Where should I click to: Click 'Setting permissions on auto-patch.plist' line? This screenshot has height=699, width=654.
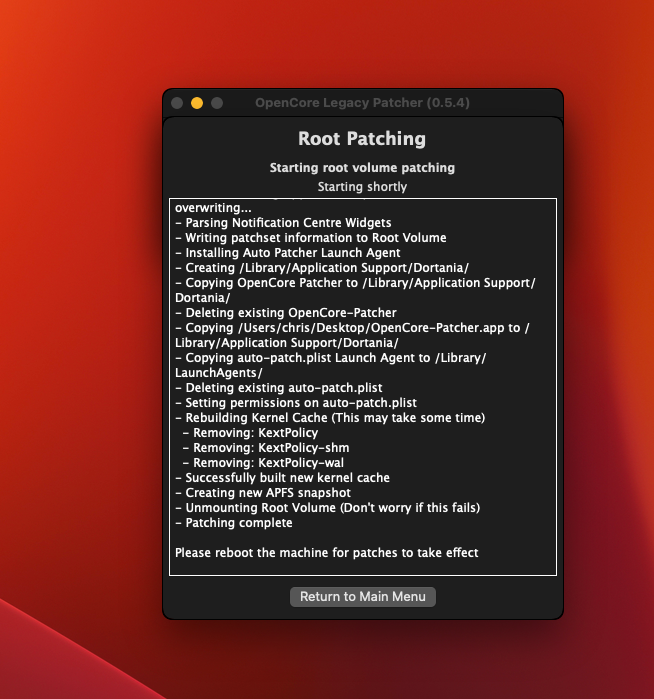pos(296,403)
